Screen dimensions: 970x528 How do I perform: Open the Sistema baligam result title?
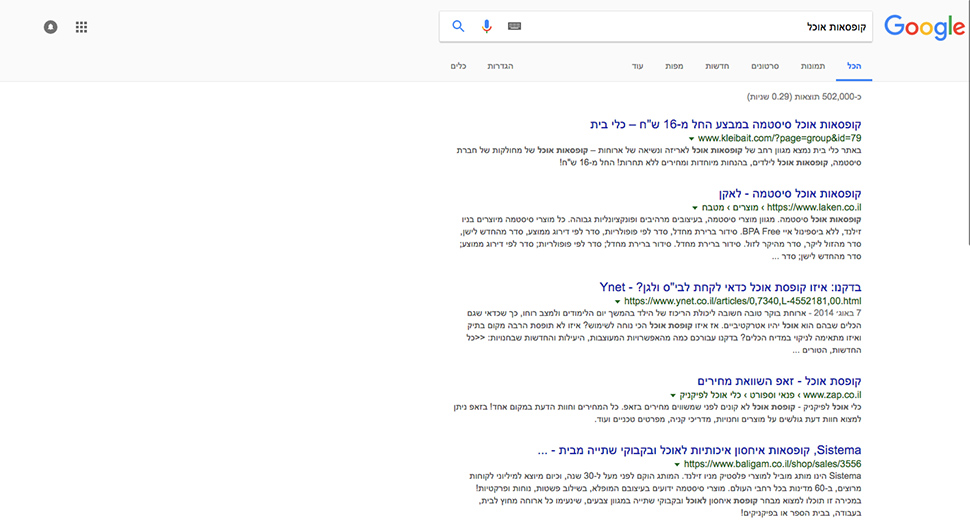pos(700,450)
